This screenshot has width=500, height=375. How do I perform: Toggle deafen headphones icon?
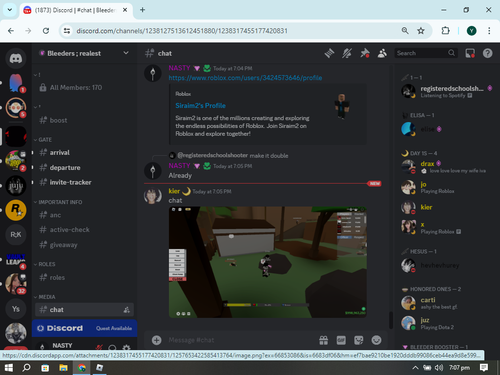point(112,348)
